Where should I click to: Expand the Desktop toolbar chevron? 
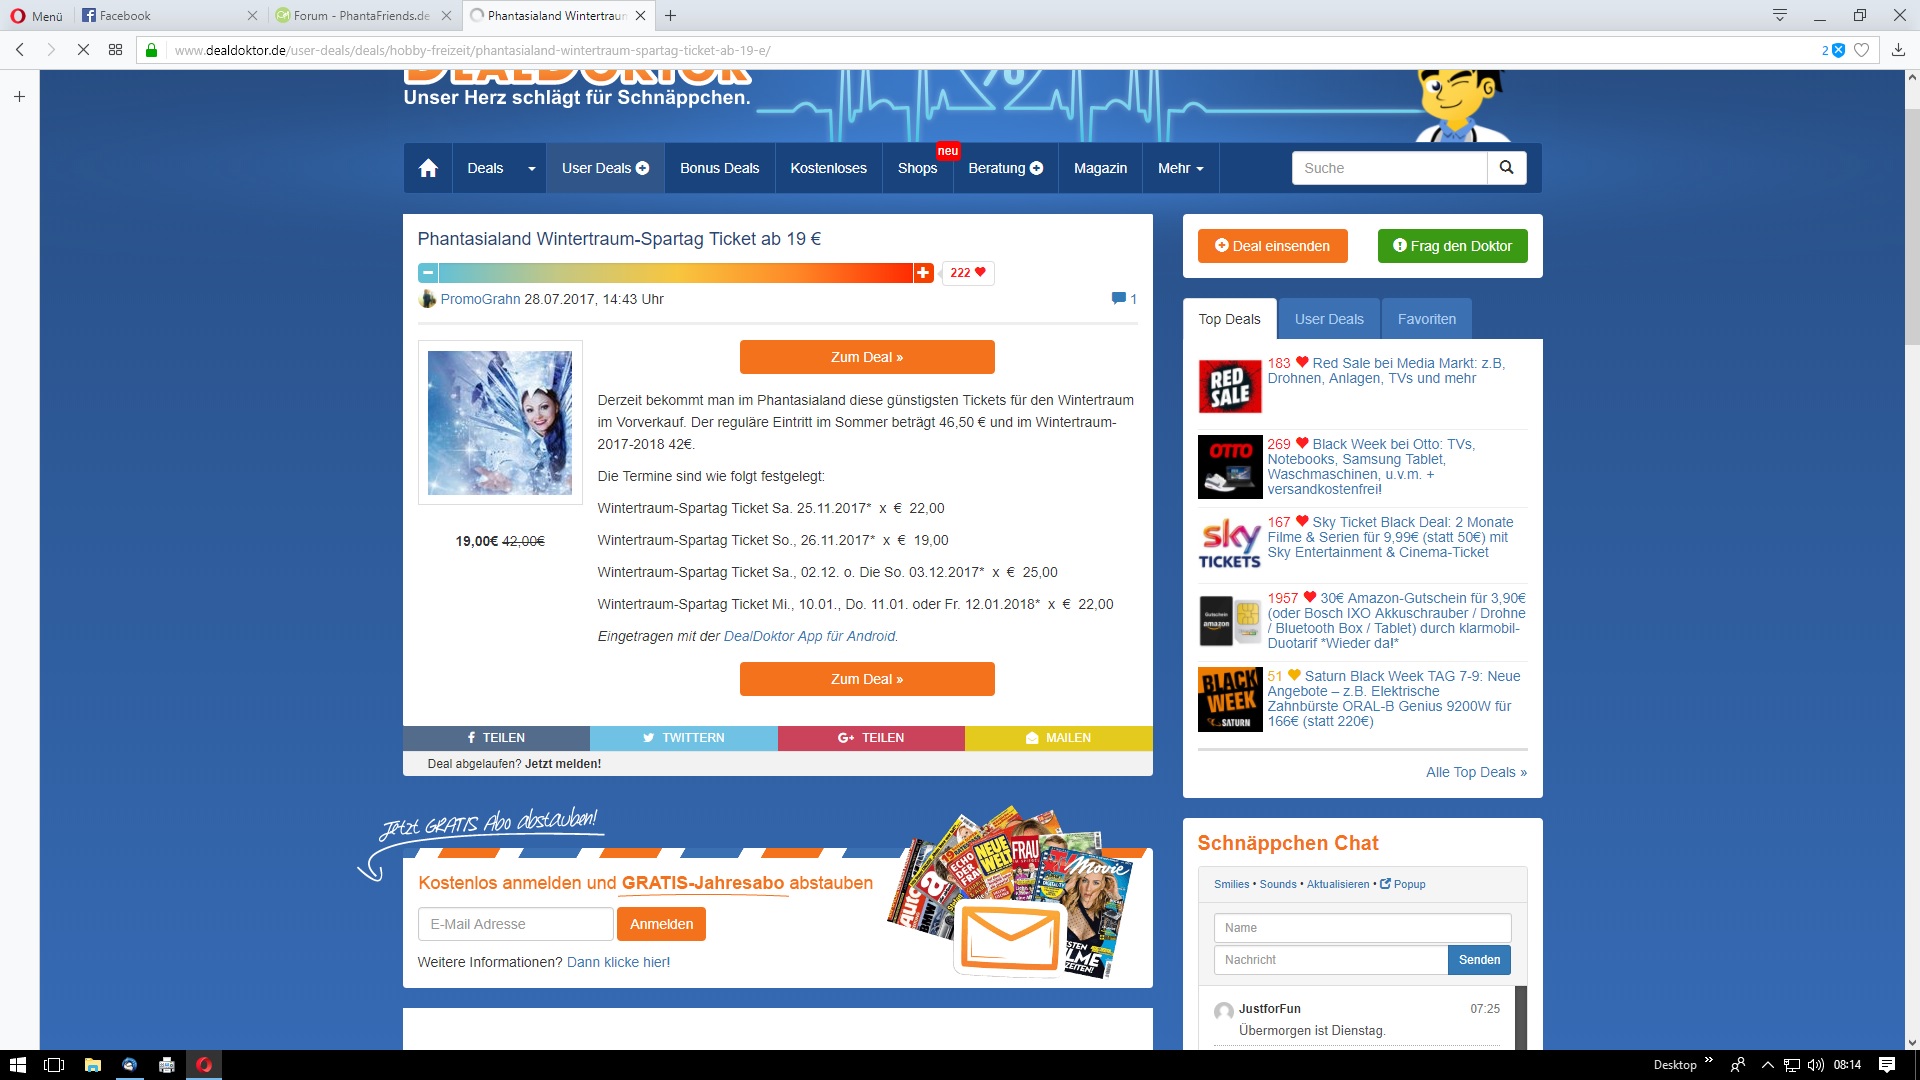coord(1708,1061)
